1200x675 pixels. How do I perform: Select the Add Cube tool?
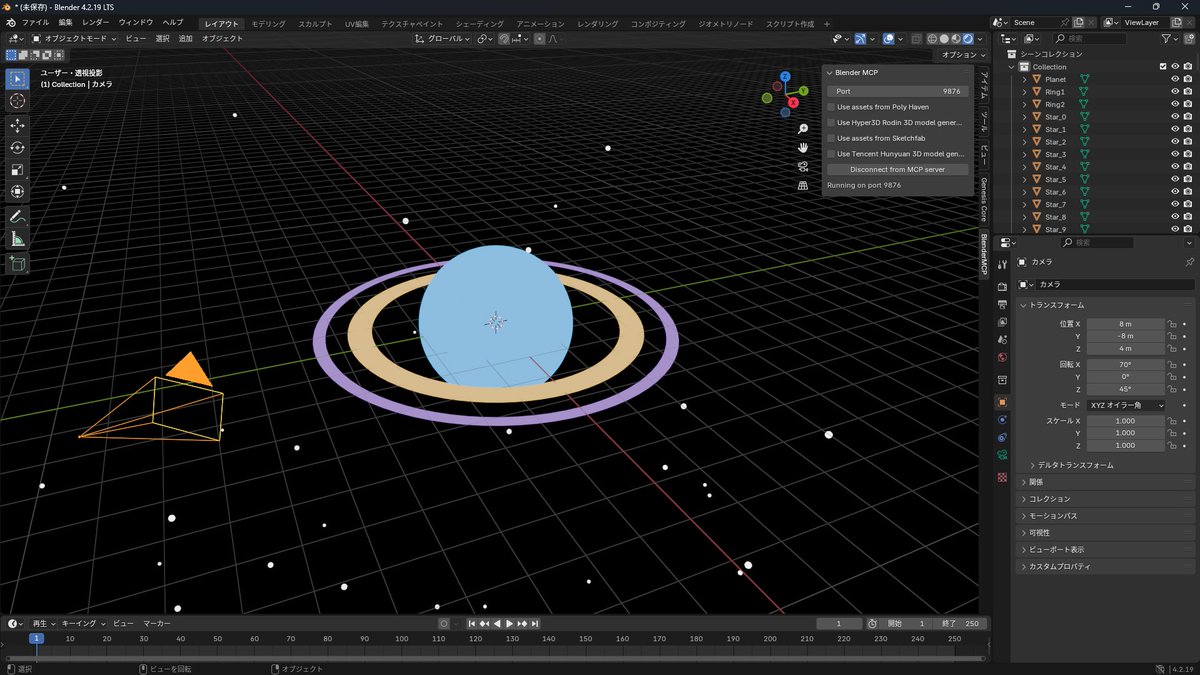[x=17, y=263]
